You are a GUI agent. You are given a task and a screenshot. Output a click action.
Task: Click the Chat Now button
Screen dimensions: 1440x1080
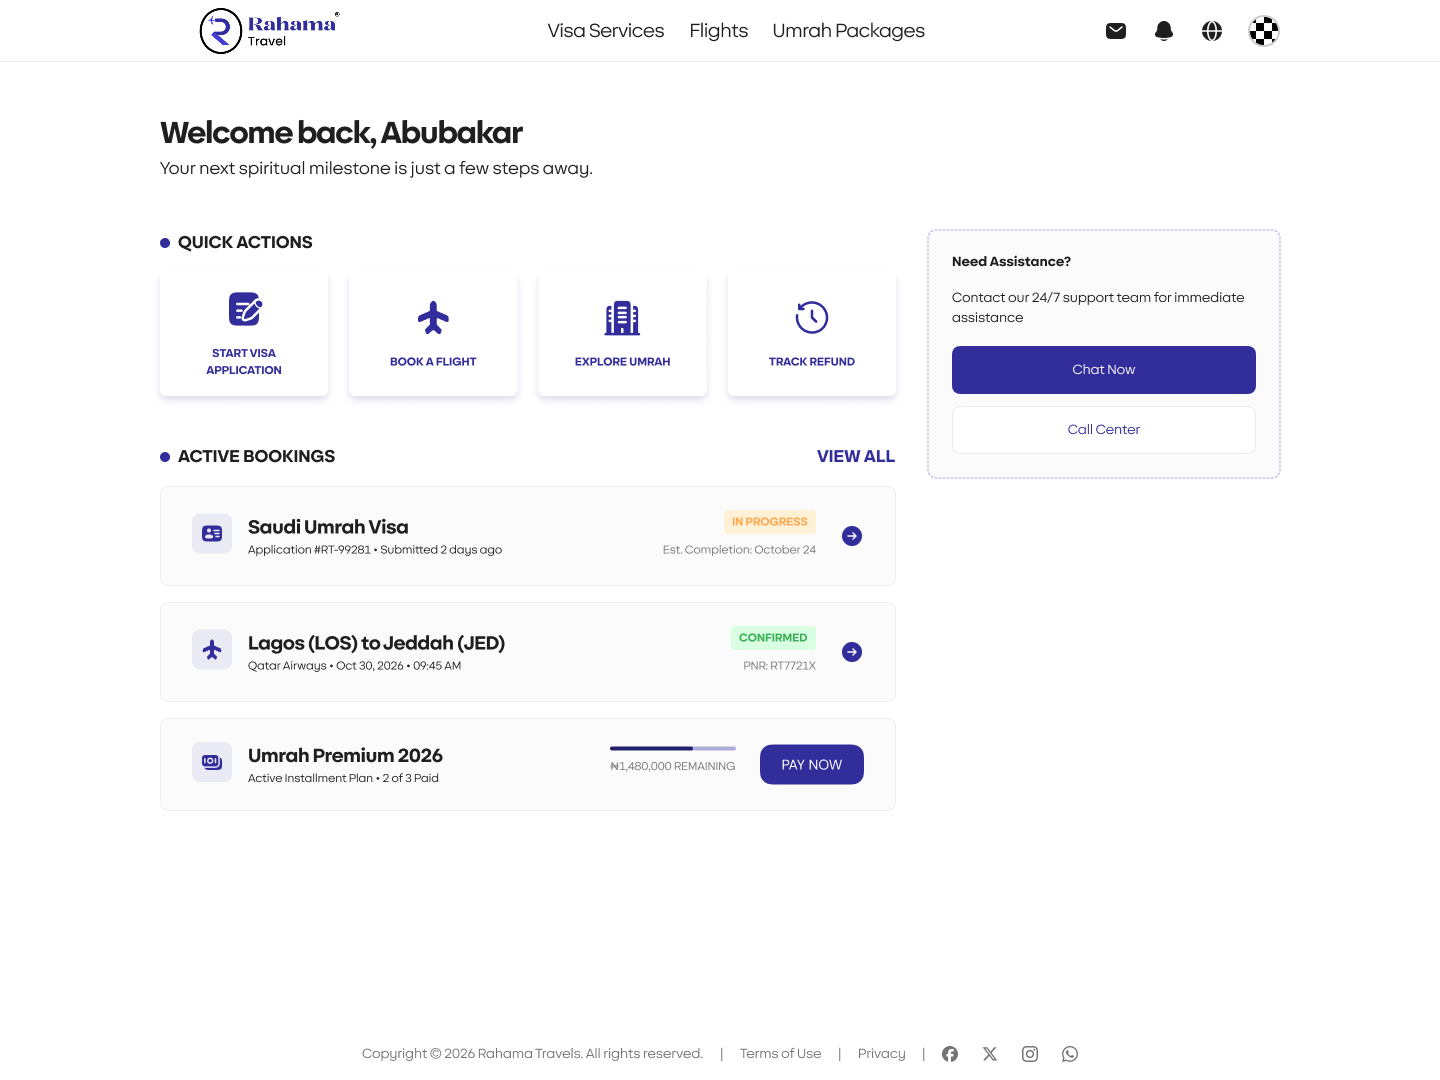(x=1104, y=370)
